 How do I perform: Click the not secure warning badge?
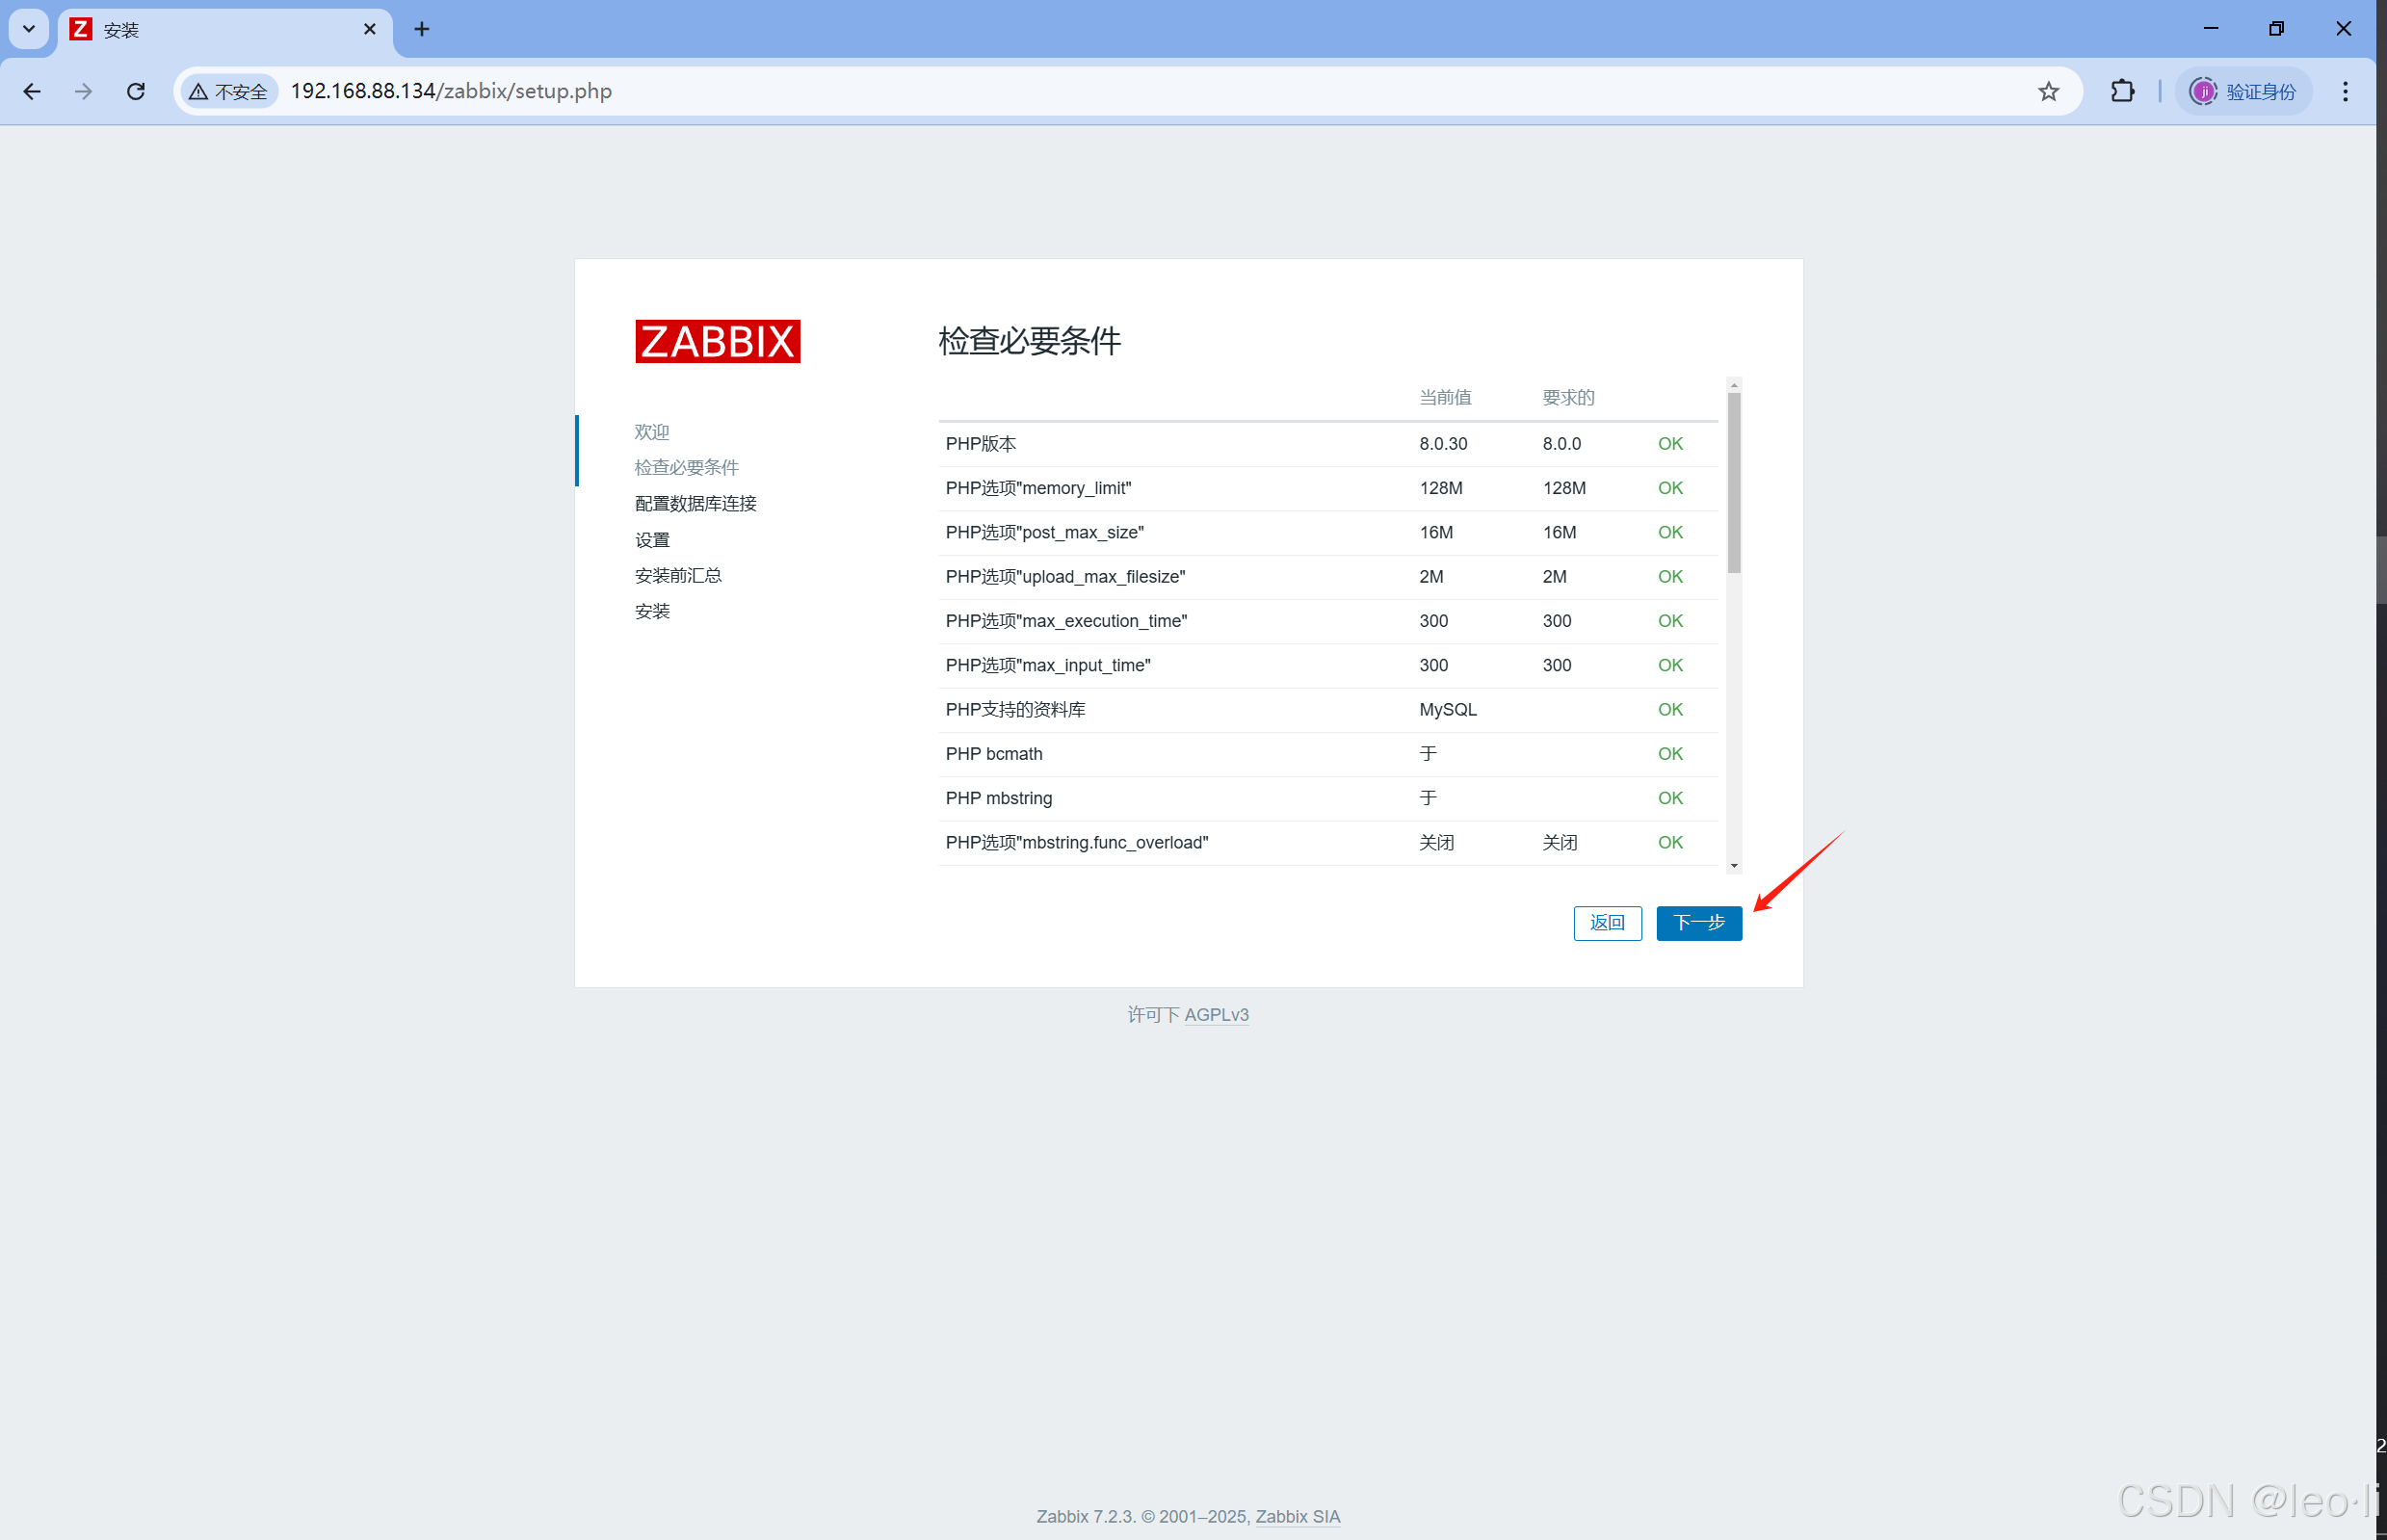[229, 91]
